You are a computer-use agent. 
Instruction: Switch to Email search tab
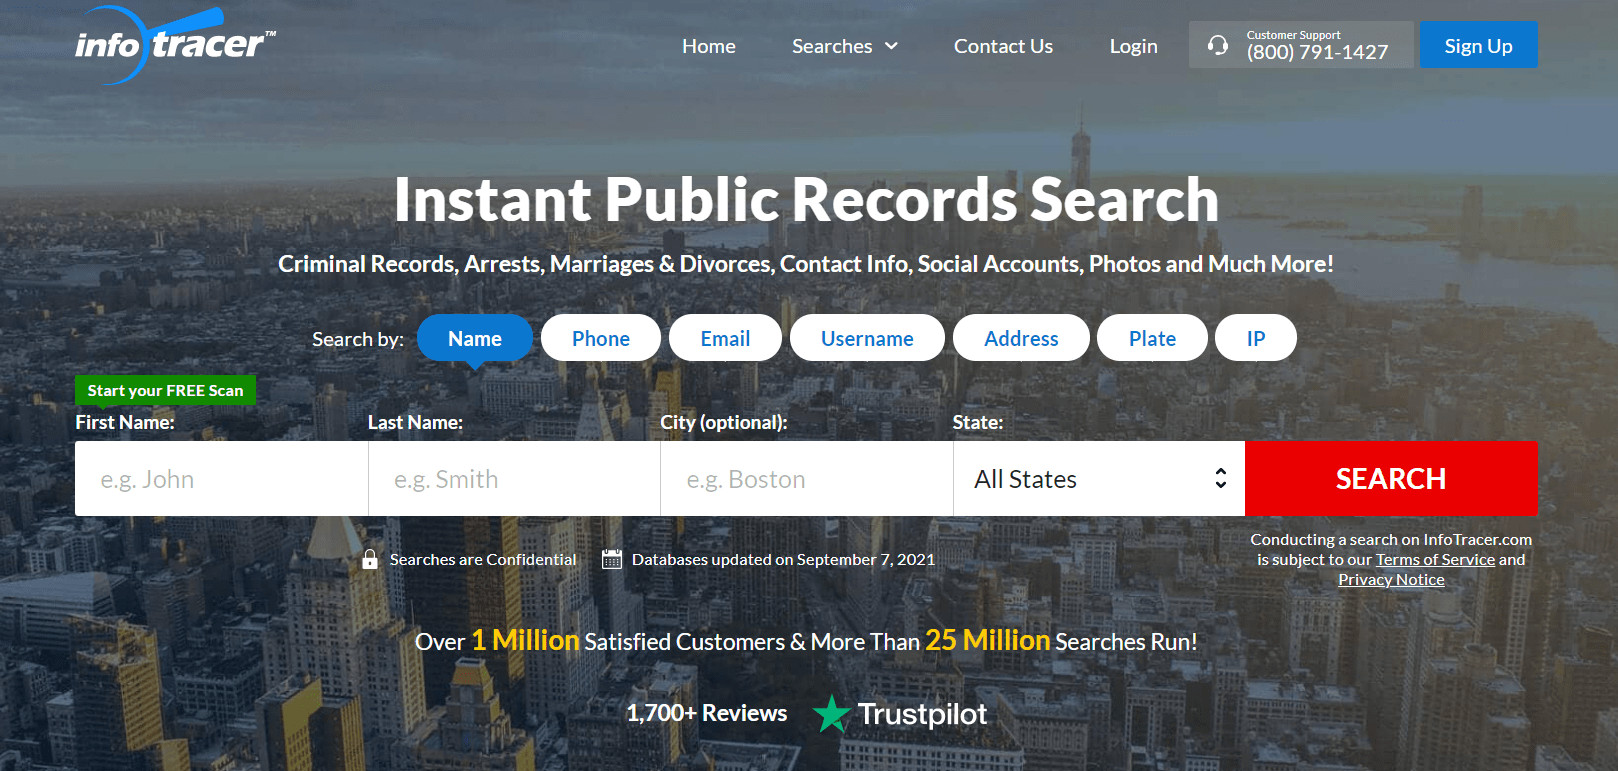pos(725,338)
